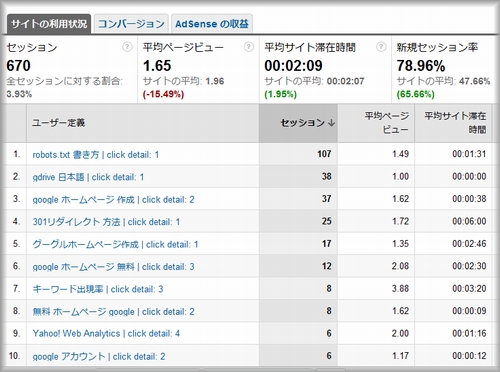
Task: Open google アカウント link
Action: [99, 356]
